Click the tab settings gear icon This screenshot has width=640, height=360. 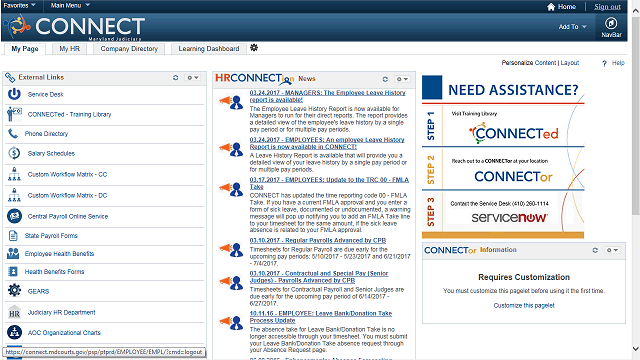click(x=254, y=48)
